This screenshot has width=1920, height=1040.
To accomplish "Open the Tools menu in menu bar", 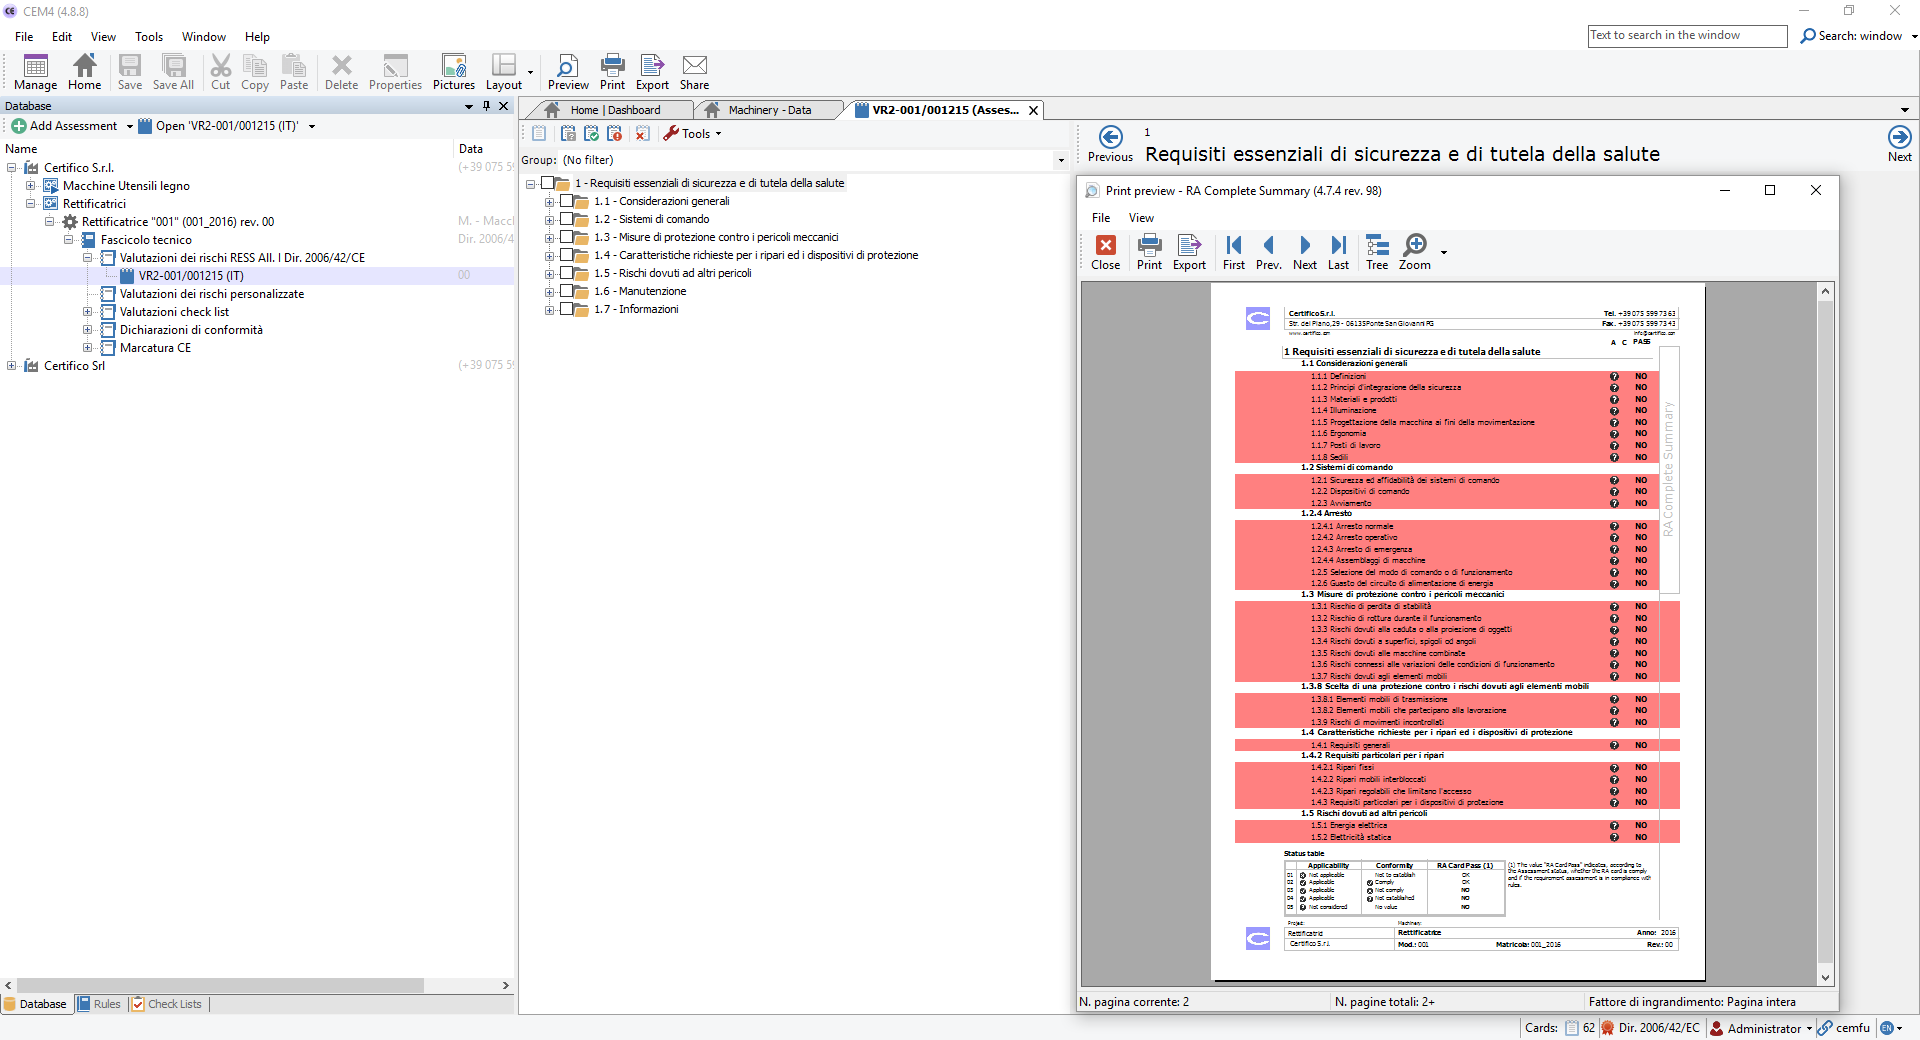I will click(x=149, y=37).
